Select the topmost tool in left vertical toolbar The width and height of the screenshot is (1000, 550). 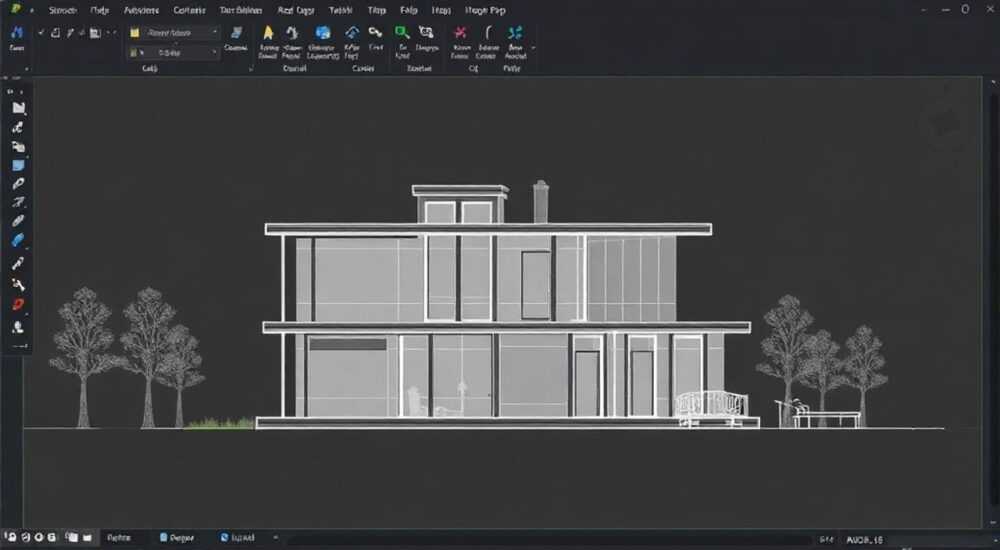pyautogui.click(x=18, y=108)
